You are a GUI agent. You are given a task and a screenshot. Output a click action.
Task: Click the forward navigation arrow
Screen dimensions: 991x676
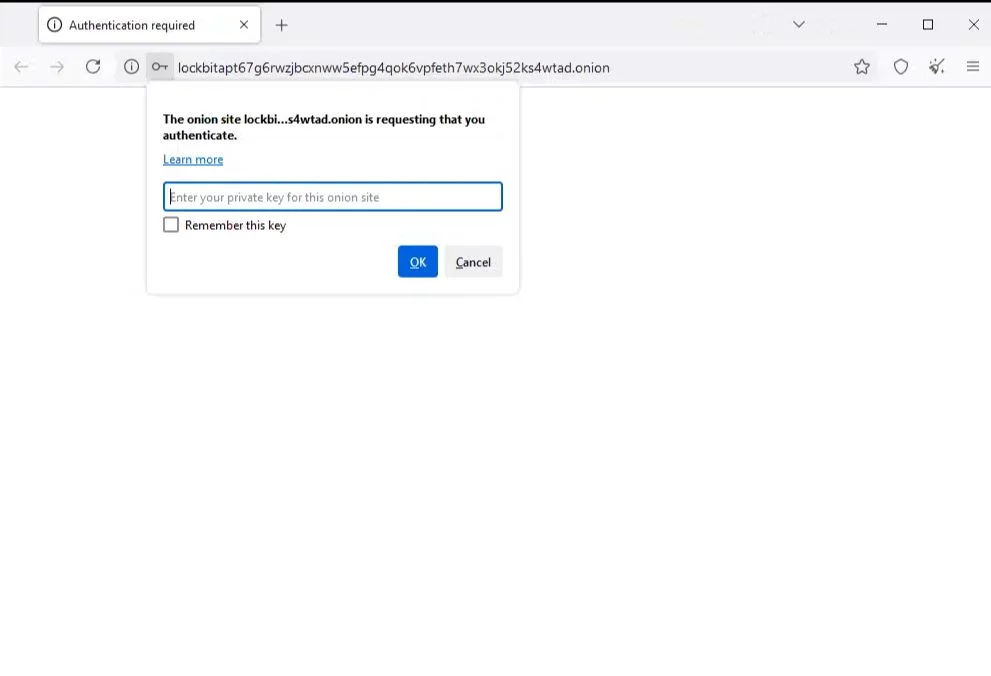[57, 67]
